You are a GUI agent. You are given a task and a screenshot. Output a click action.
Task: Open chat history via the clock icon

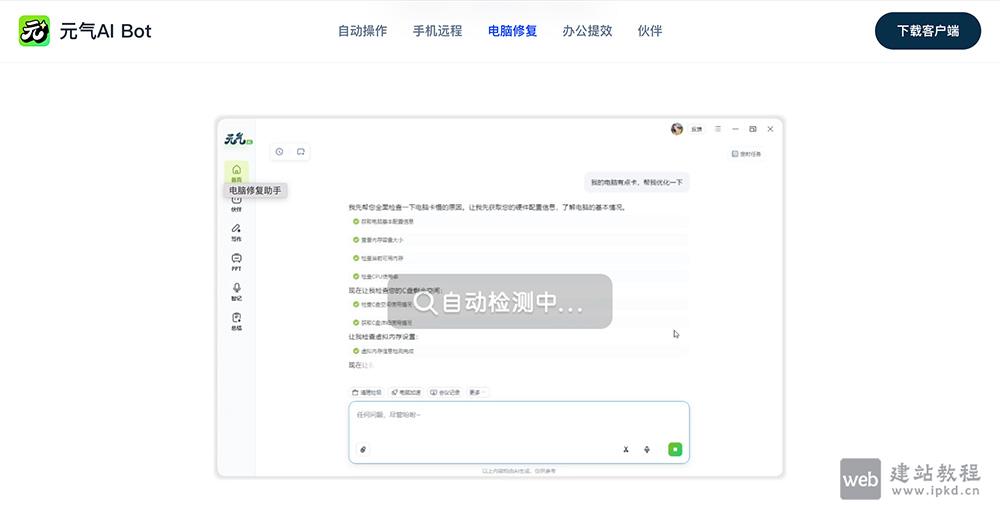pos(279,152)
